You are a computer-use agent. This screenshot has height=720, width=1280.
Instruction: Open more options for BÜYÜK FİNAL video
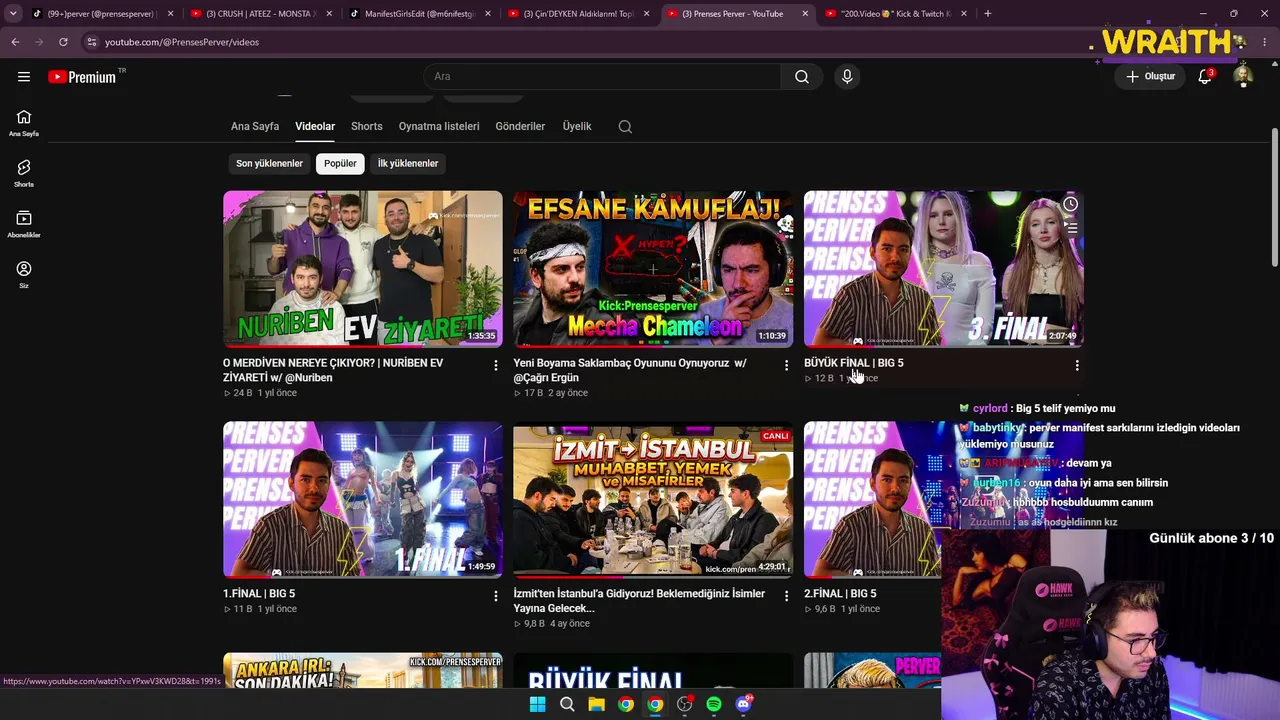(1077, 366)
